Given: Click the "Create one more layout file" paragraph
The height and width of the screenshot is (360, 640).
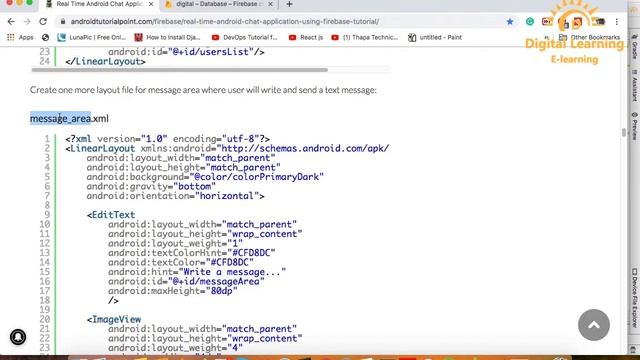Looking at the screenshot, I should (203, 90).
